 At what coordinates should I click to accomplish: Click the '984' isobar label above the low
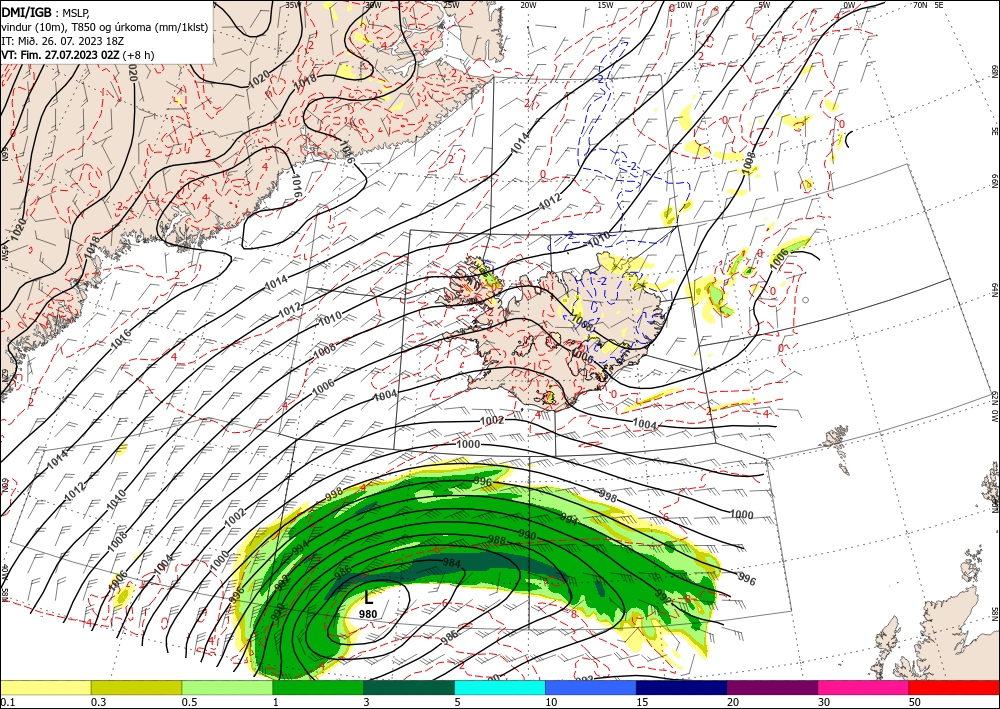click(452, 563)
